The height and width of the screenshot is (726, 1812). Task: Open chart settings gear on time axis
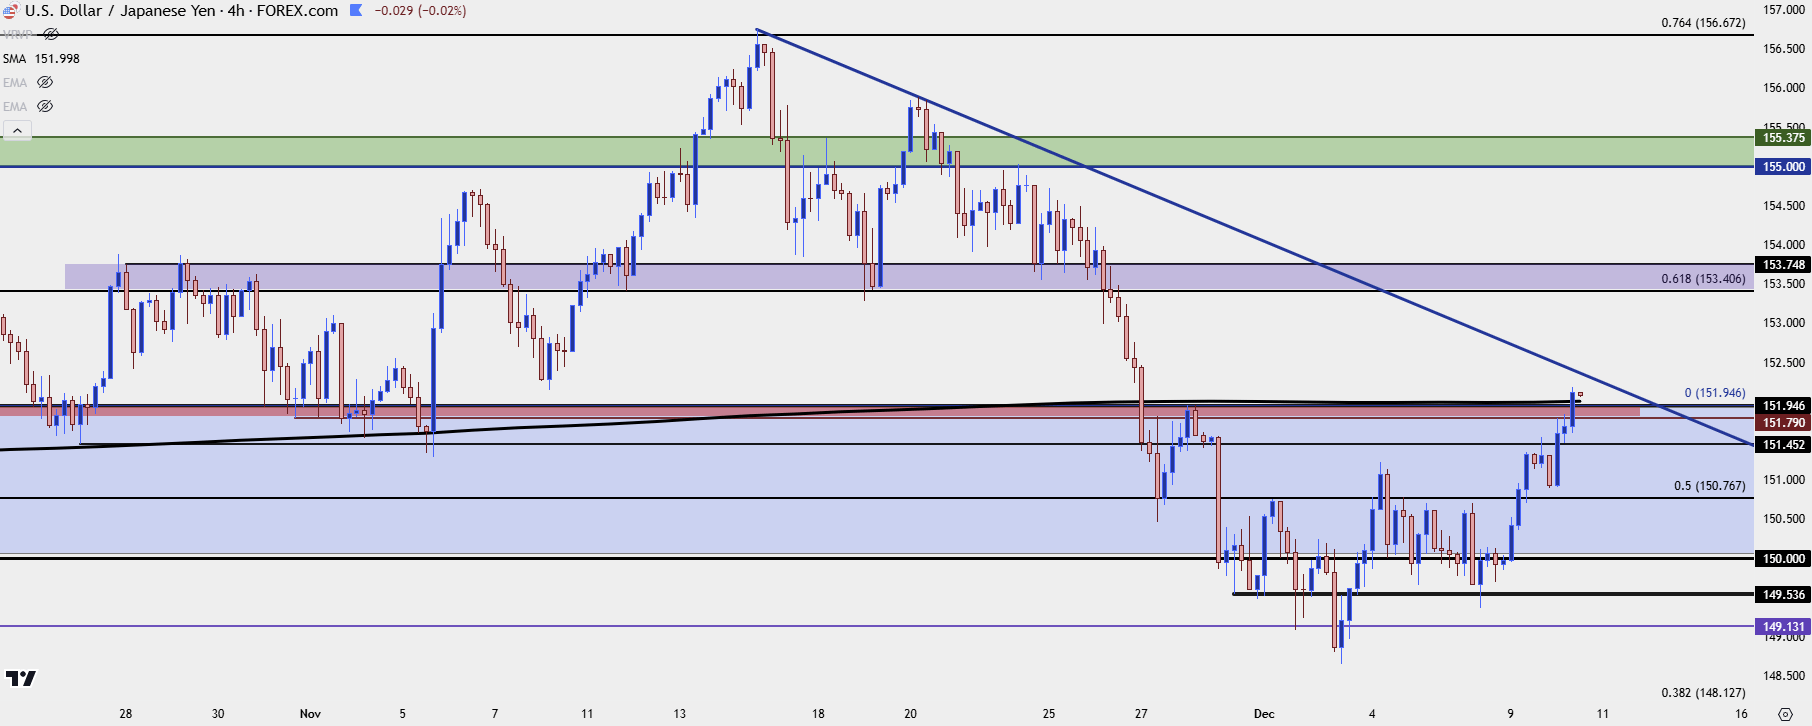(1785, 714)
